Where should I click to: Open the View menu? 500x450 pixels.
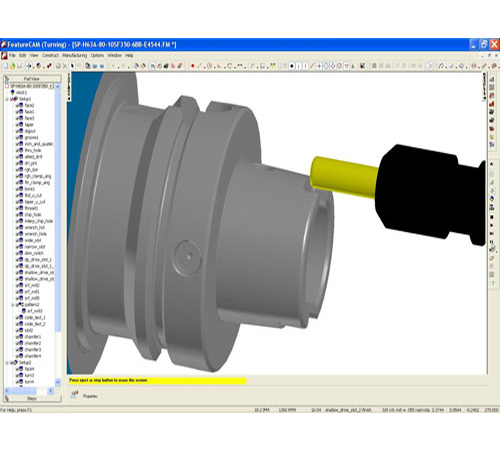34,55
